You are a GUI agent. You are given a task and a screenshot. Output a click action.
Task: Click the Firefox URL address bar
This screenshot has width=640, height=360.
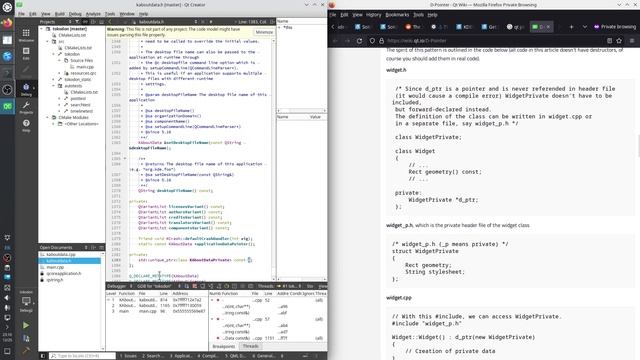pos(494,41)
